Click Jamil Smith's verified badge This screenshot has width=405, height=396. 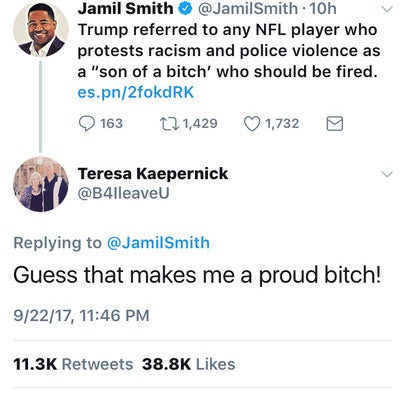point(186,8)
